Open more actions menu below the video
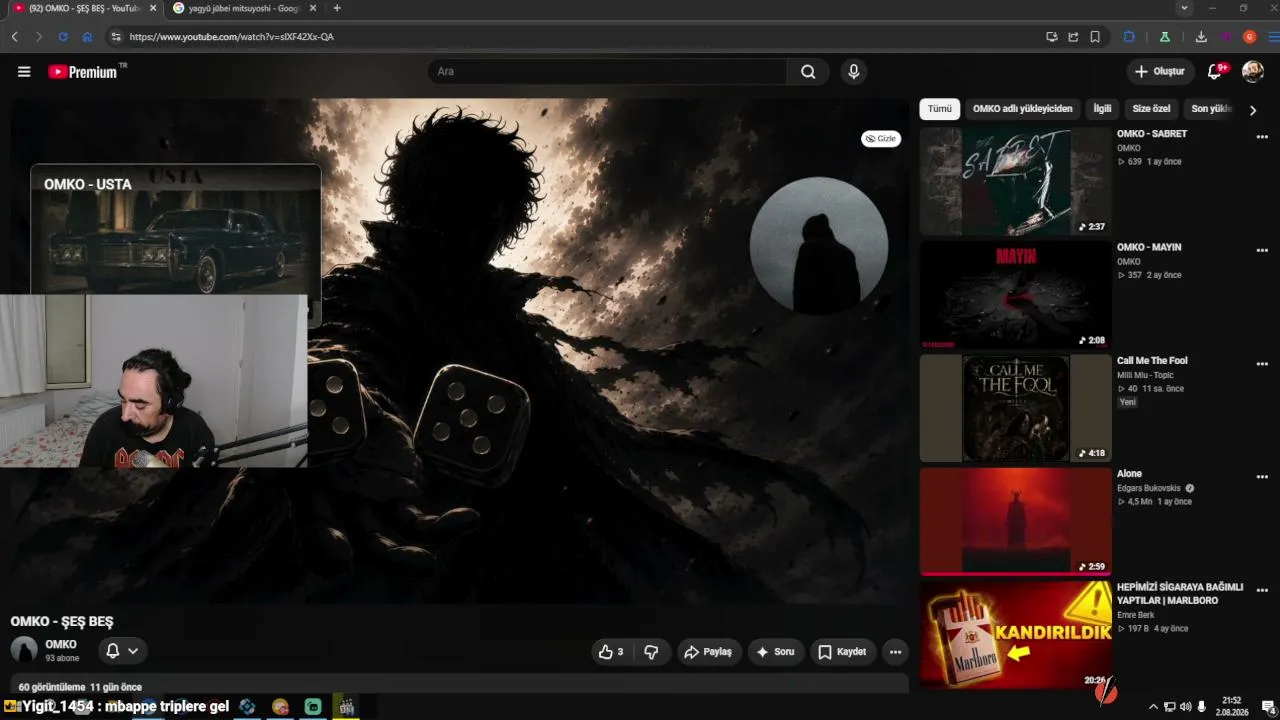Screen dimensions: 1280x720 tap(895, 652)
